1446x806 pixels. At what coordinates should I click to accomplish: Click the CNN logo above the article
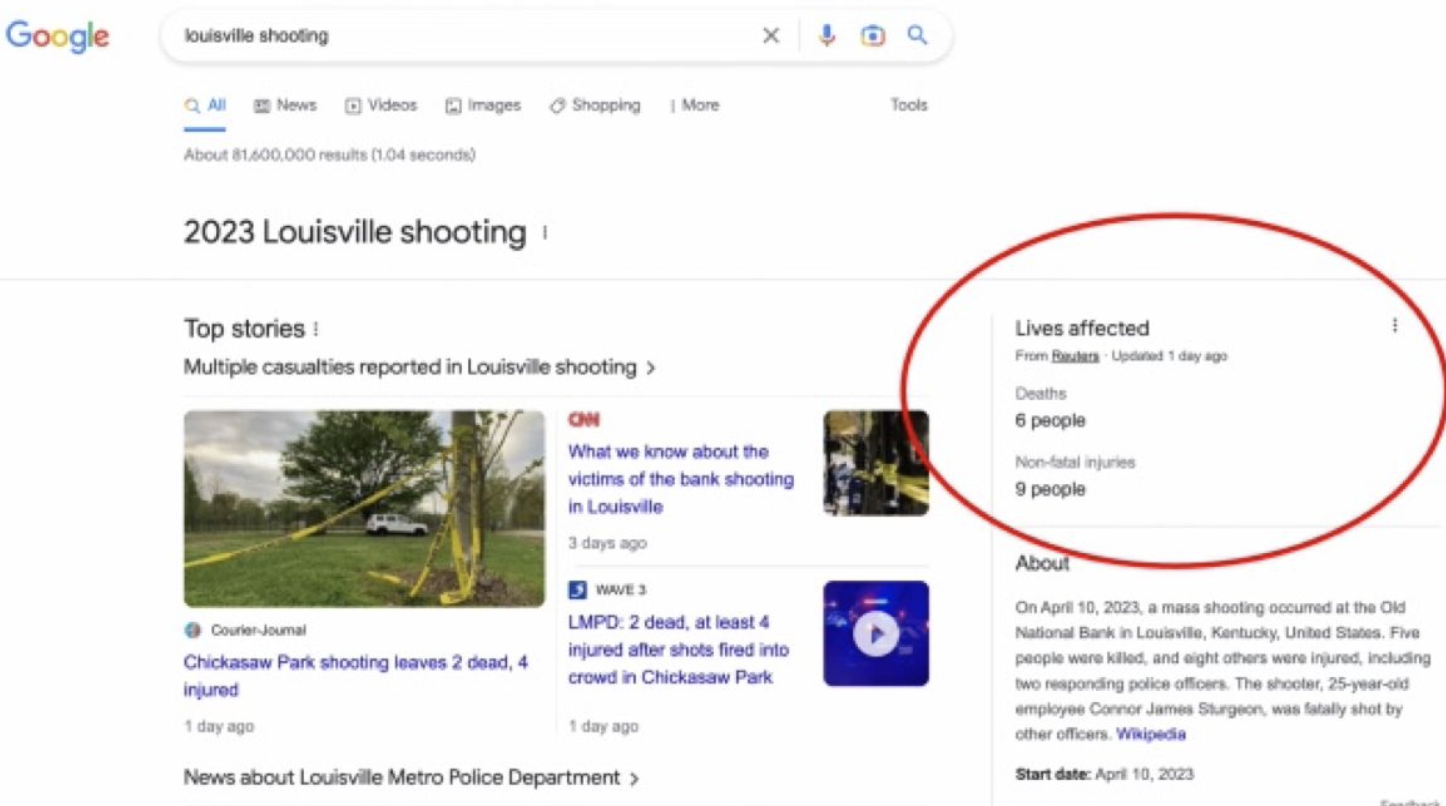click(584, 420)
